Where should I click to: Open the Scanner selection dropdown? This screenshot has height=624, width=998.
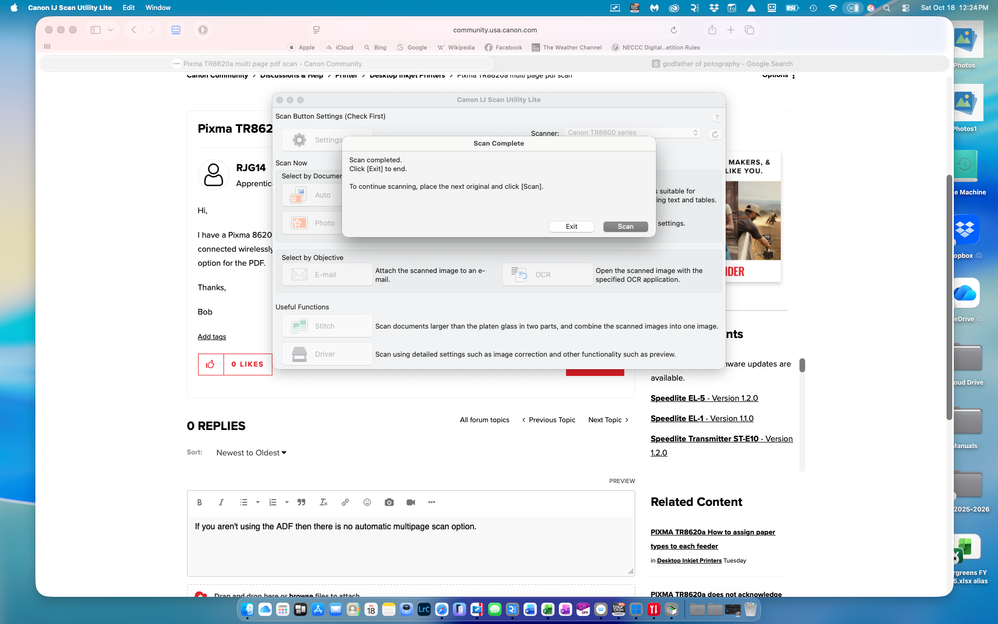631,133
